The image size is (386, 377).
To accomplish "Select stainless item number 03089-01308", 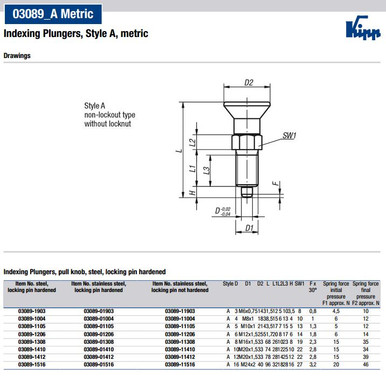I will [99, 342].
